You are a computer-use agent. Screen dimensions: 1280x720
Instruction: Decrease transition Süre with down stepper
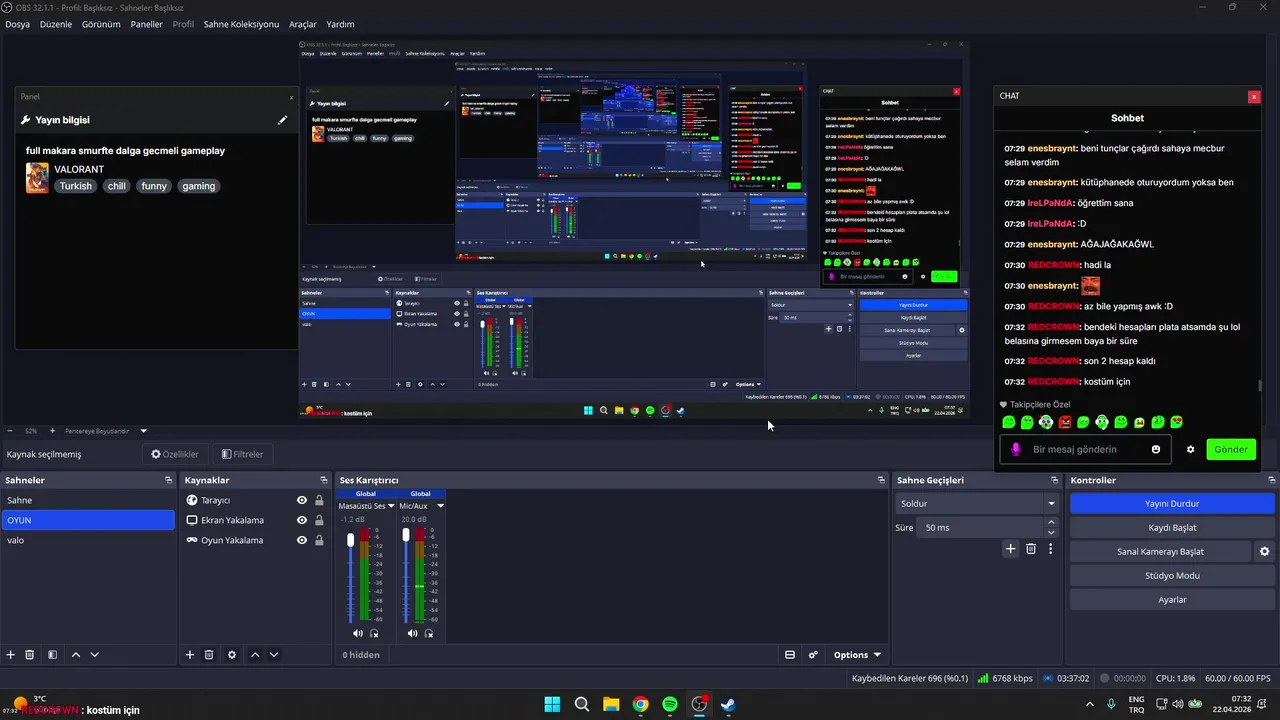coord(1051,532)
